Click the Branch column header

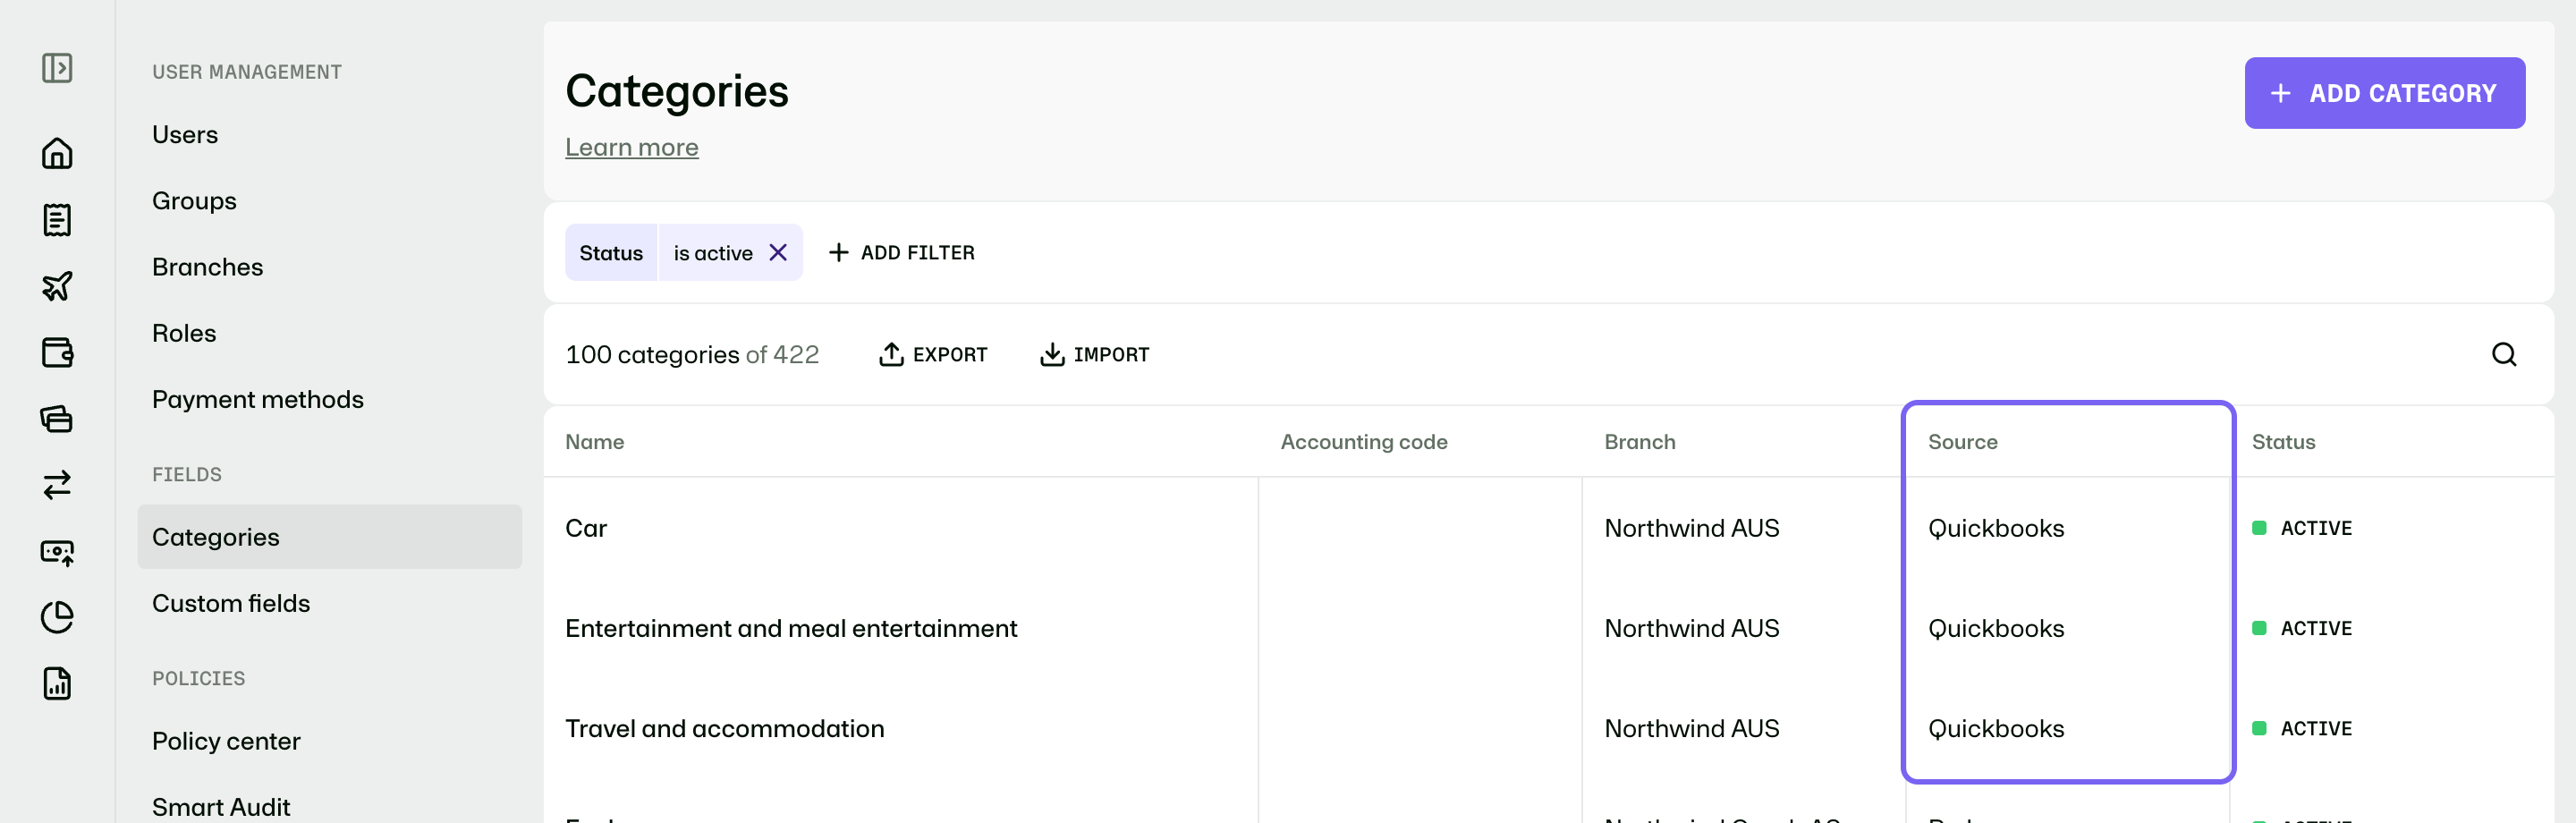click(x=1639, y=442)
